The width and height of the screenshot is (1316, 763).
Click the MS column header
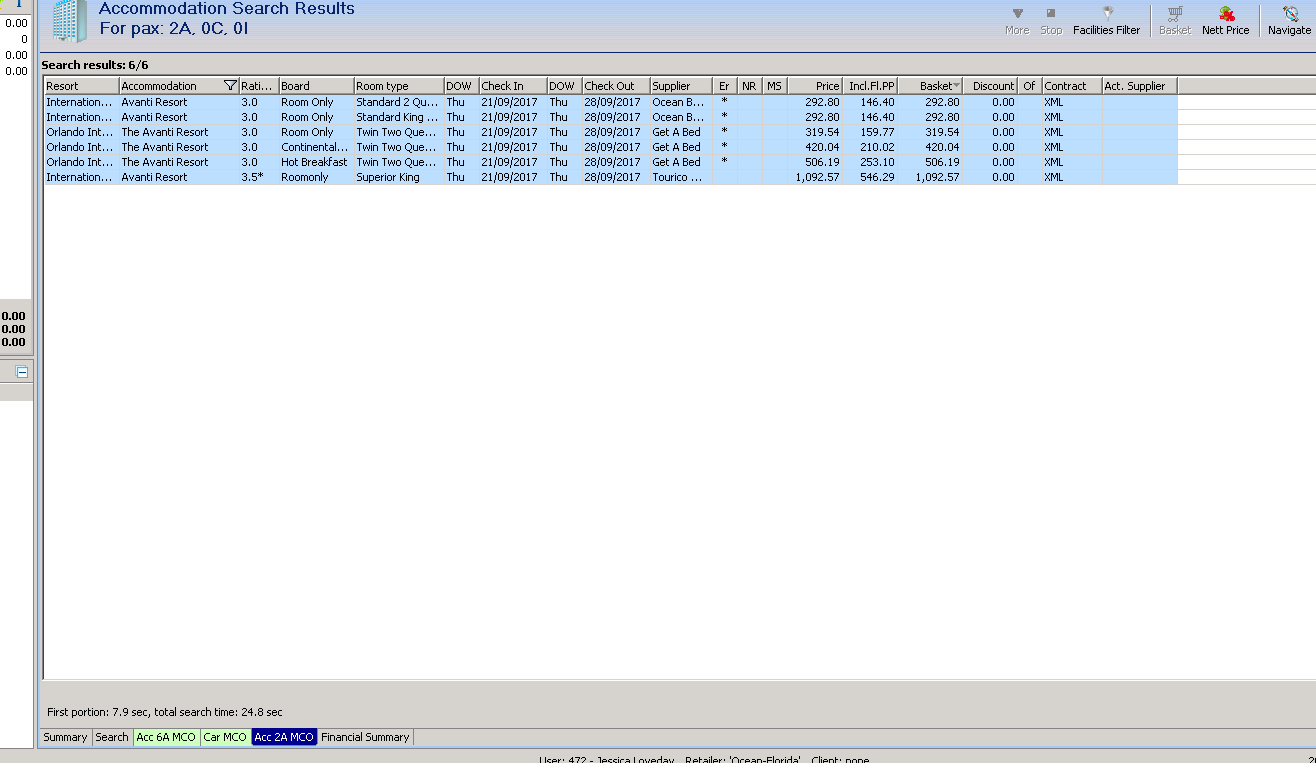click(775, 86)
